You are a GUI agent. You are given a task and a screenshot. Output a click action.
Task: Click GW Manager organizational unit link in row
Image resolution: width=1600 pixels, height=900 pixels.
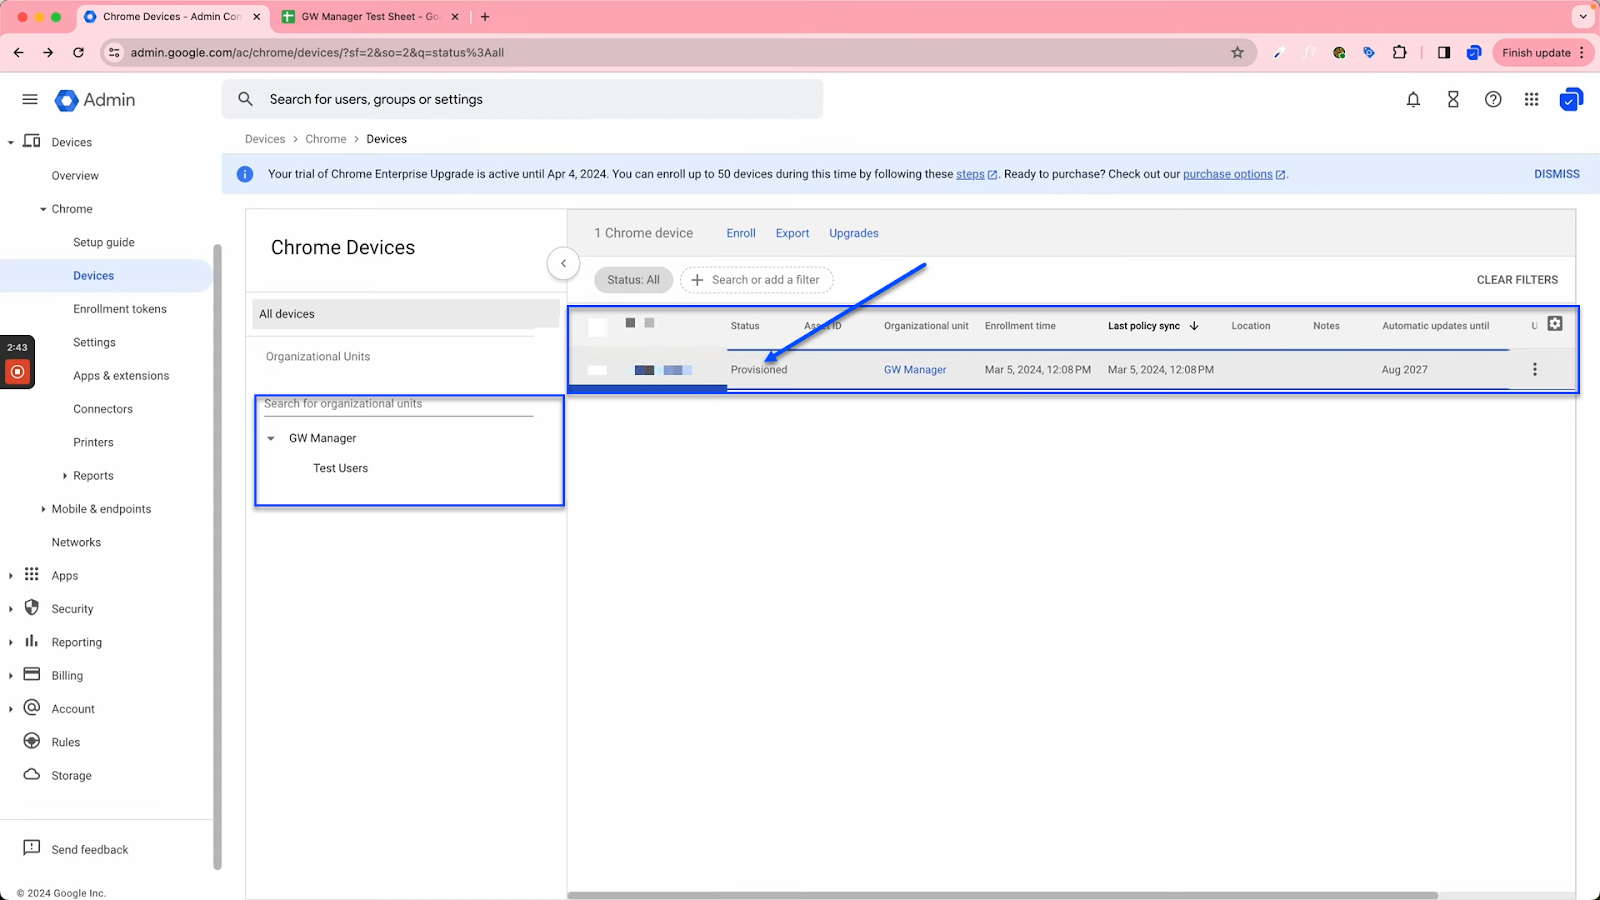coord(915,370)
